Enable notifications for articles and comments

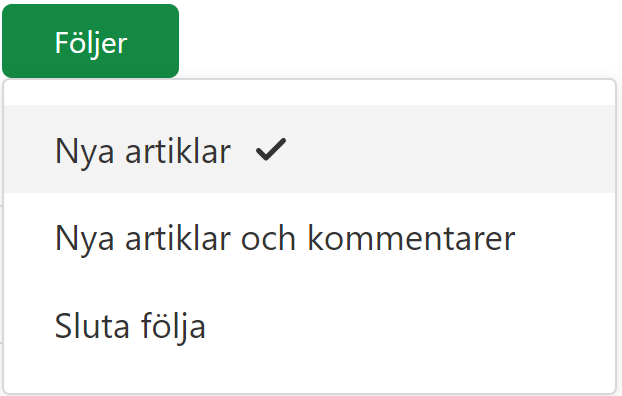pos(309,237)
